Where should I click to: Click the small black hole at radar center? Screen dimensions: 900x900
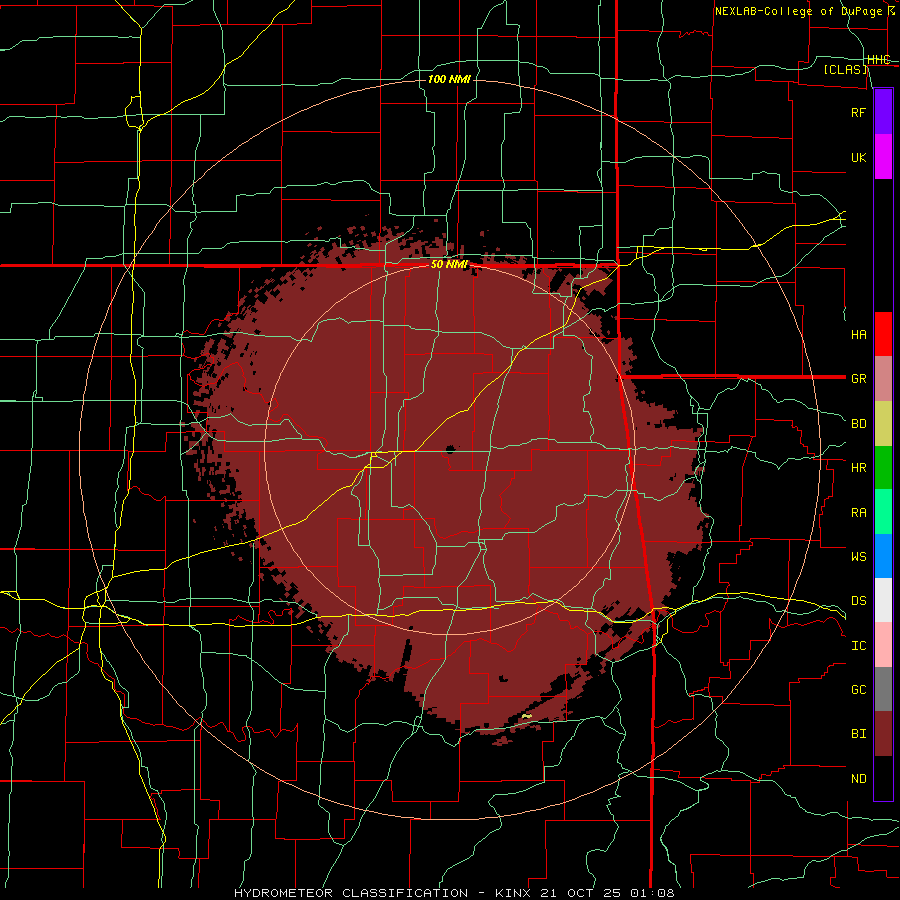click(450, 449)
